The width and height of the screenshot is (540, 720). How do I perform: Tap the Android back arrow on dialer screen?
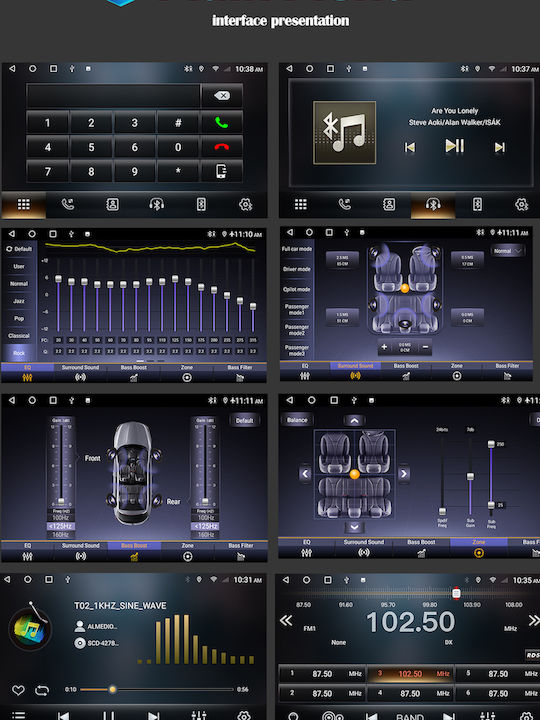(12, 68)
